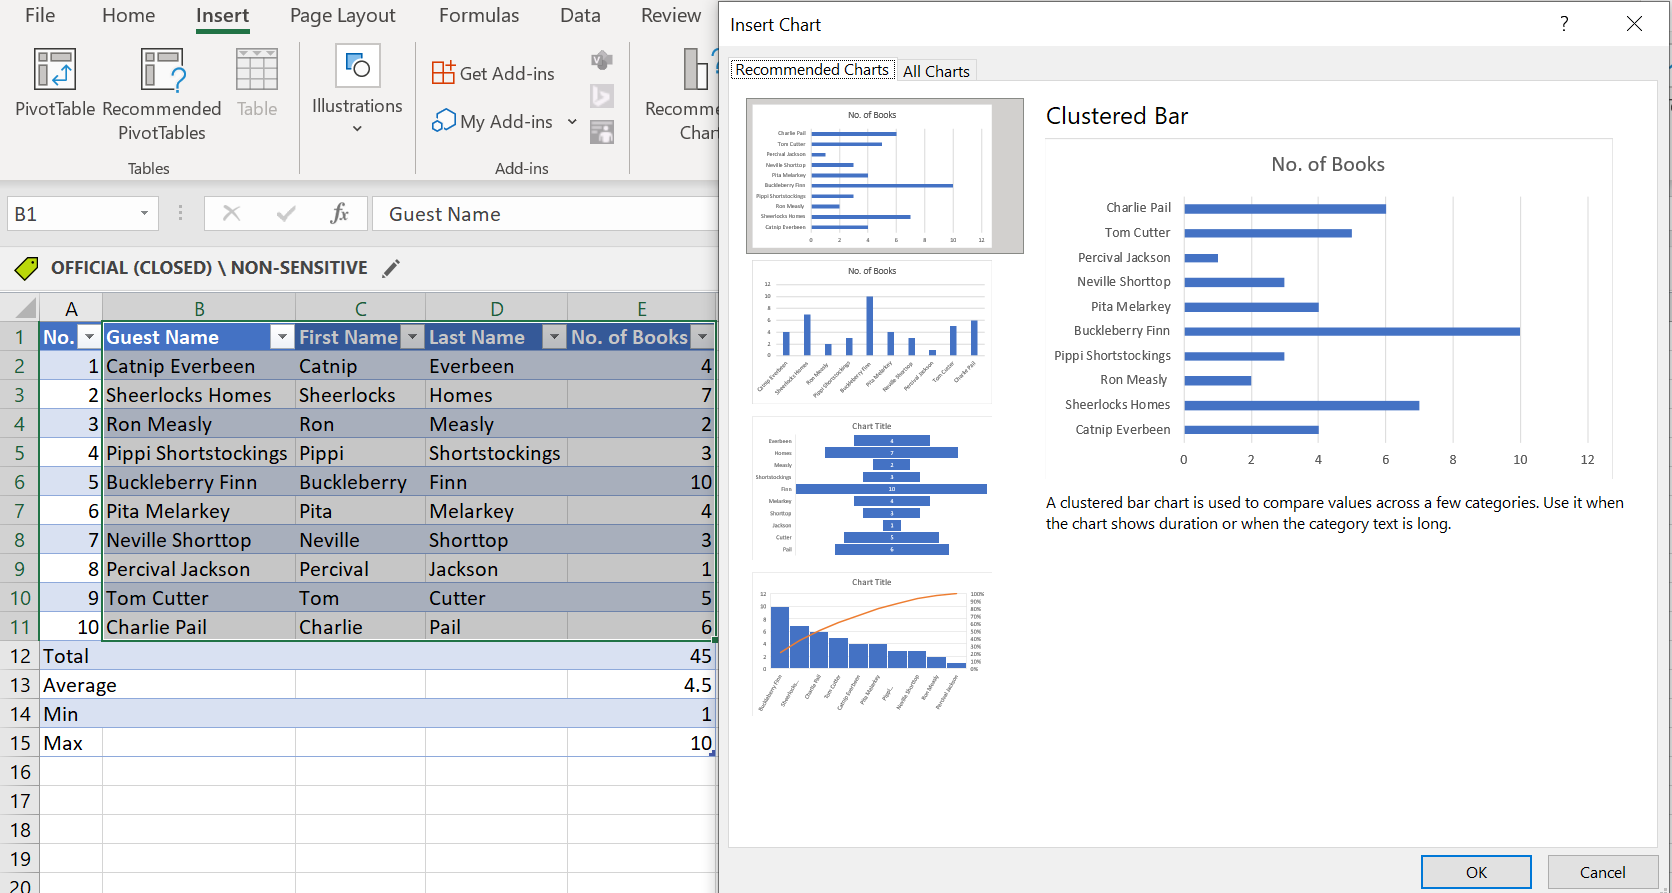This screenshot has width=1672, height=893.
Task: Open the Formulas ribbon tab
Action: tap(479, 16)
